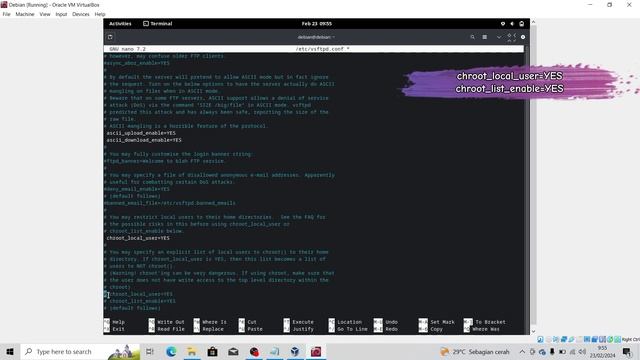Click the nano Help shortcut label

[x=118, y=322]
